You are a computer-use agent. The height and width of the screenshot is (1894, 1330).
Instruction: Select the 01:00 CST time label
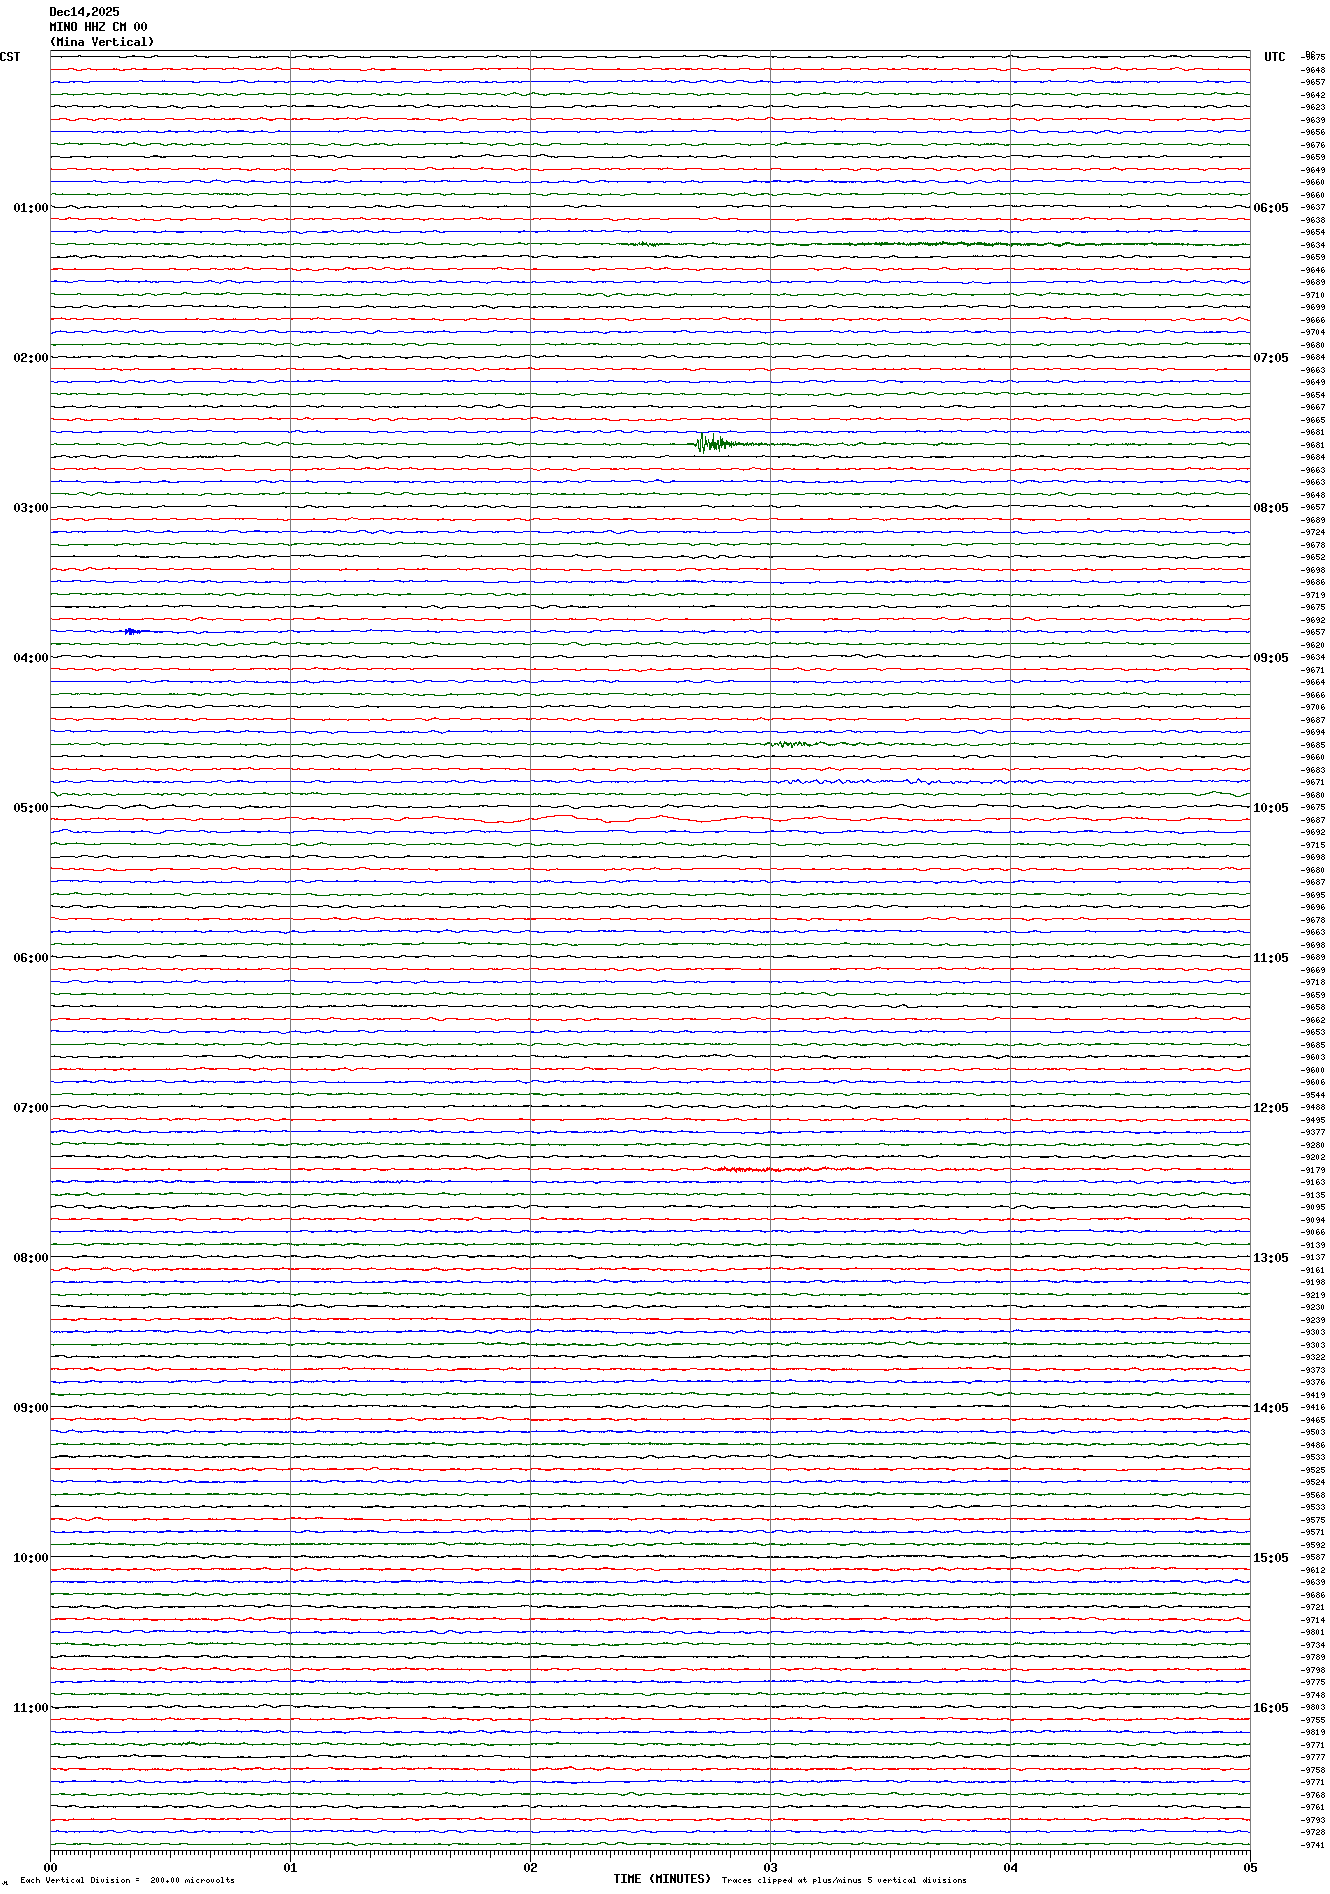coord(30,208)
